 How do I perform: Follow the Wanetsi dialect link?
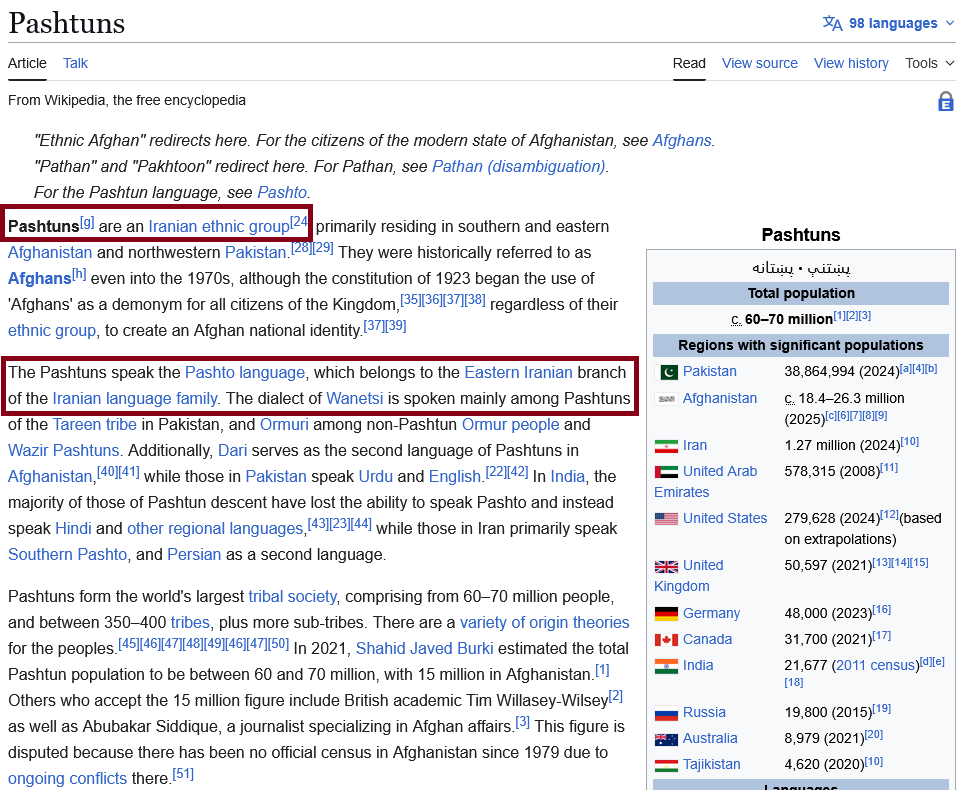[354, 398]
